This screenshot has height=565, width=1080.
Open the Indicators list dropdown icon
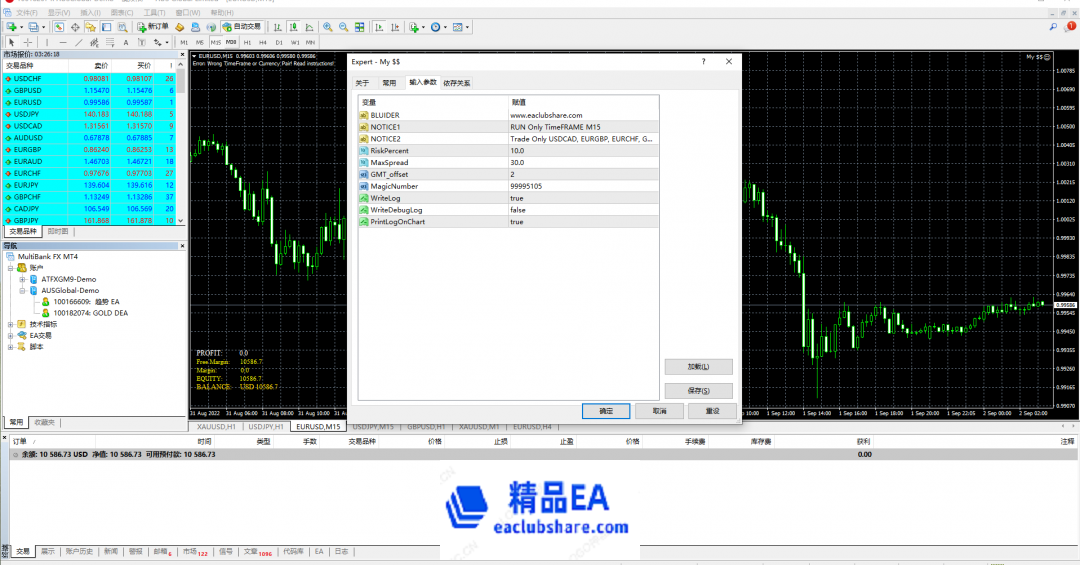pyautogui.click(x=416, y=27)
